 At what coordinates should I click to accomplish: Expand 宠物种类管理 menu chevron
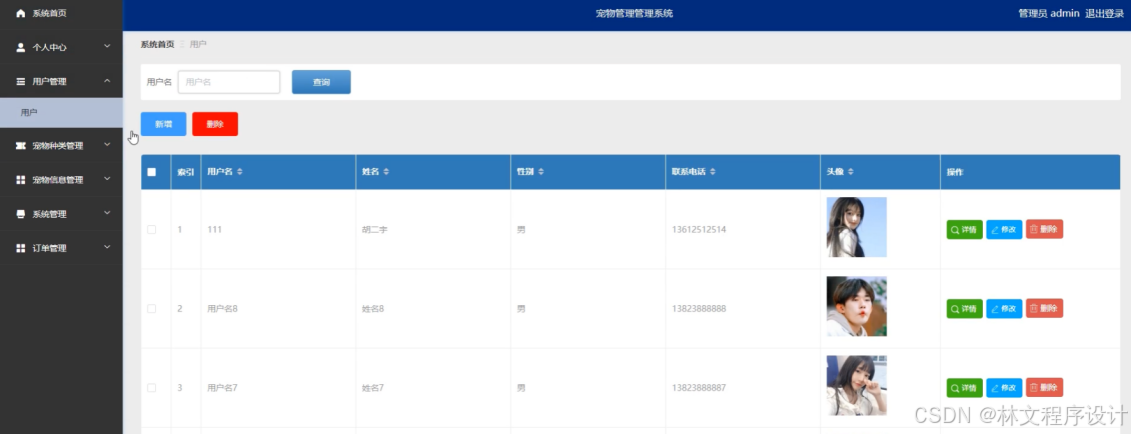point(107,145)
